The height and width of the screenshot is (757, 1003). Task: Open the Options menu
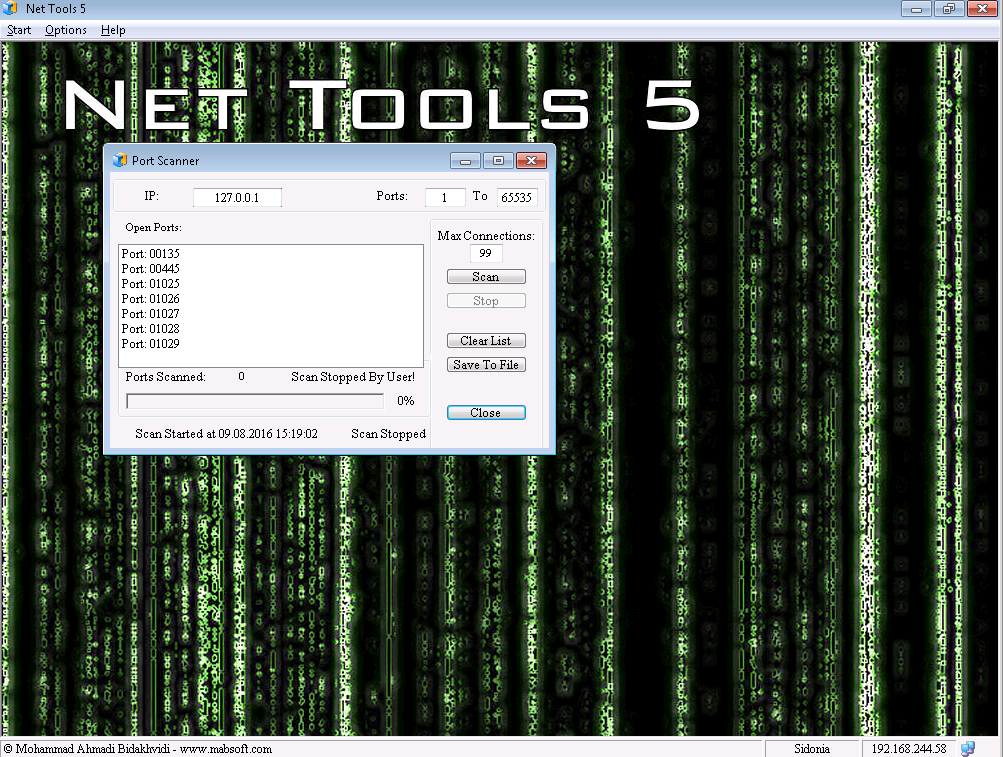point(66,30)
